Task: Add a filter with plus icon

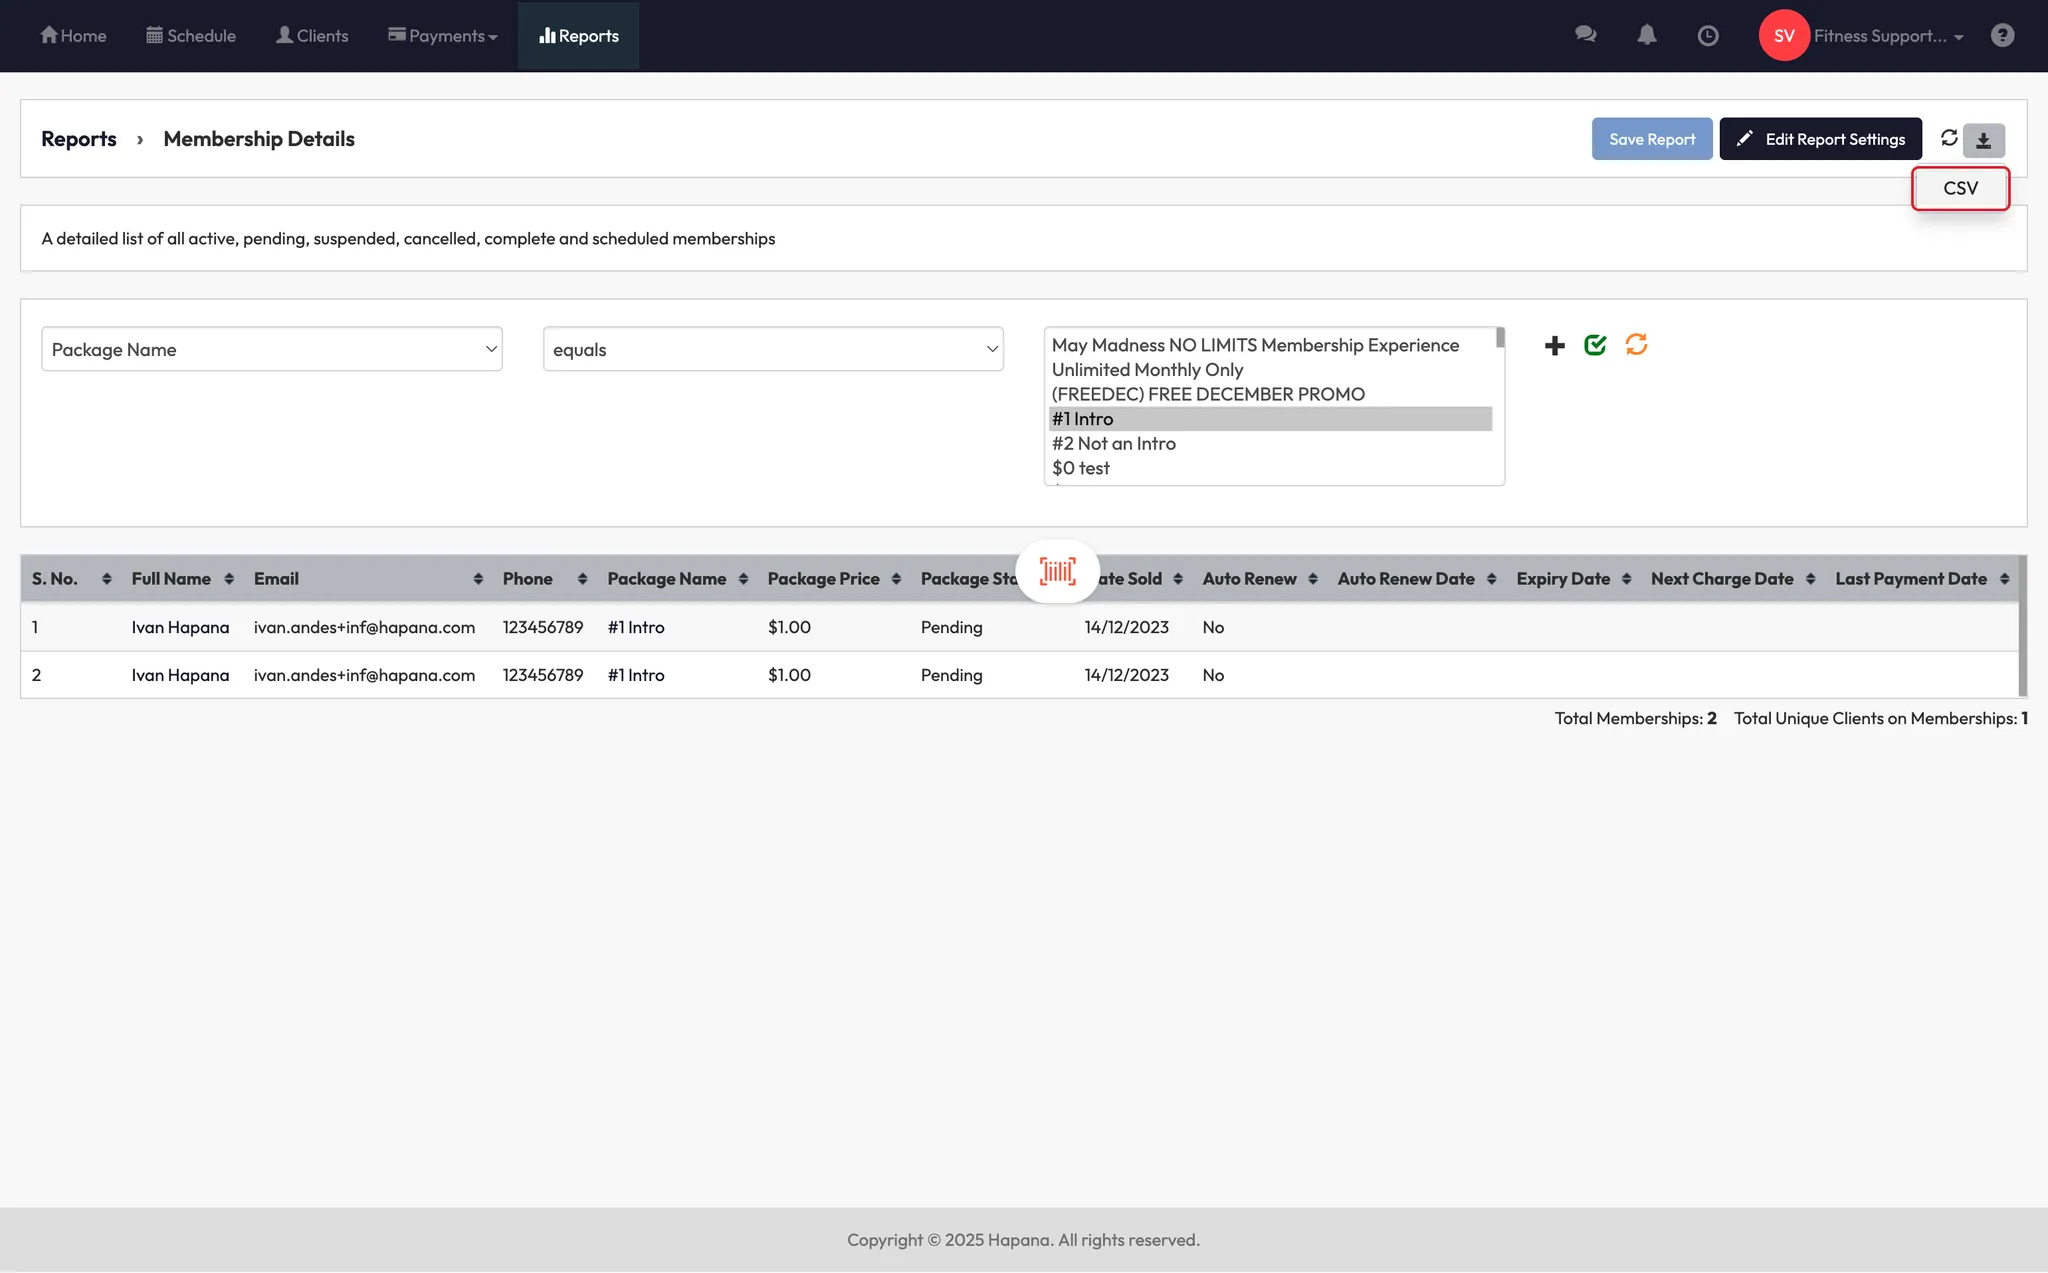Action: click(x=1555, y=346)
